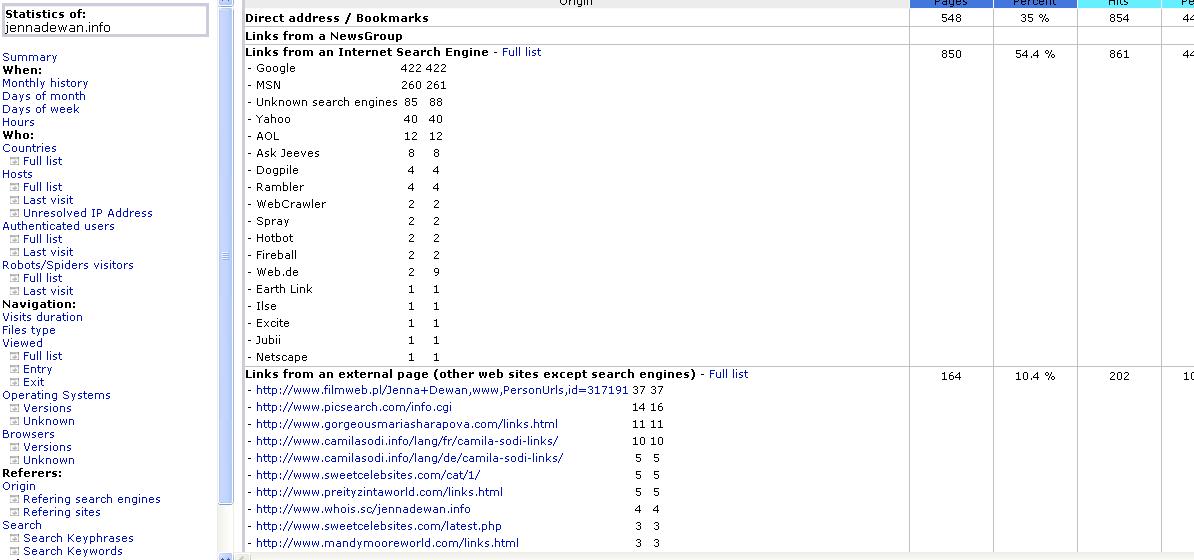Open the filmweb.pl Jenna Dewan referrer link
1194x560 pixels.
click(x=441, y=391)
